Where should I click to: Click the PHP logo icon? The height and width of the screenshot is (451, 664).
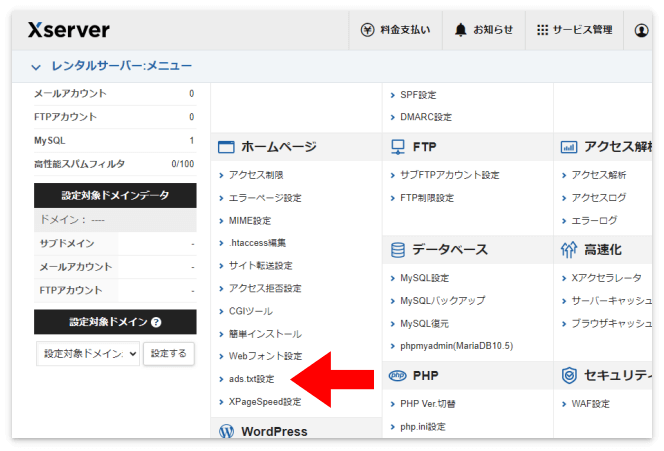point(397,375)
